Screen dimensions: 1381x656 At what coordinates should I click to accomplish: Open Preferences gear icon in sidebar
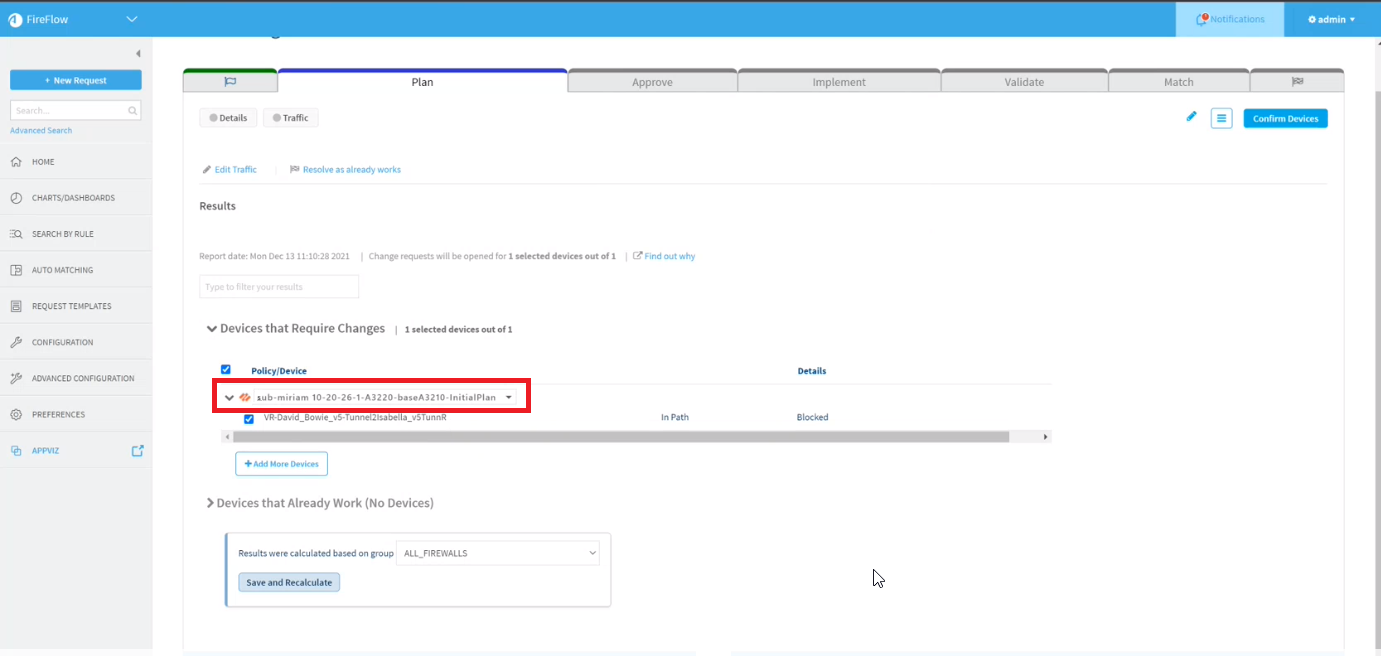[16, 415]
